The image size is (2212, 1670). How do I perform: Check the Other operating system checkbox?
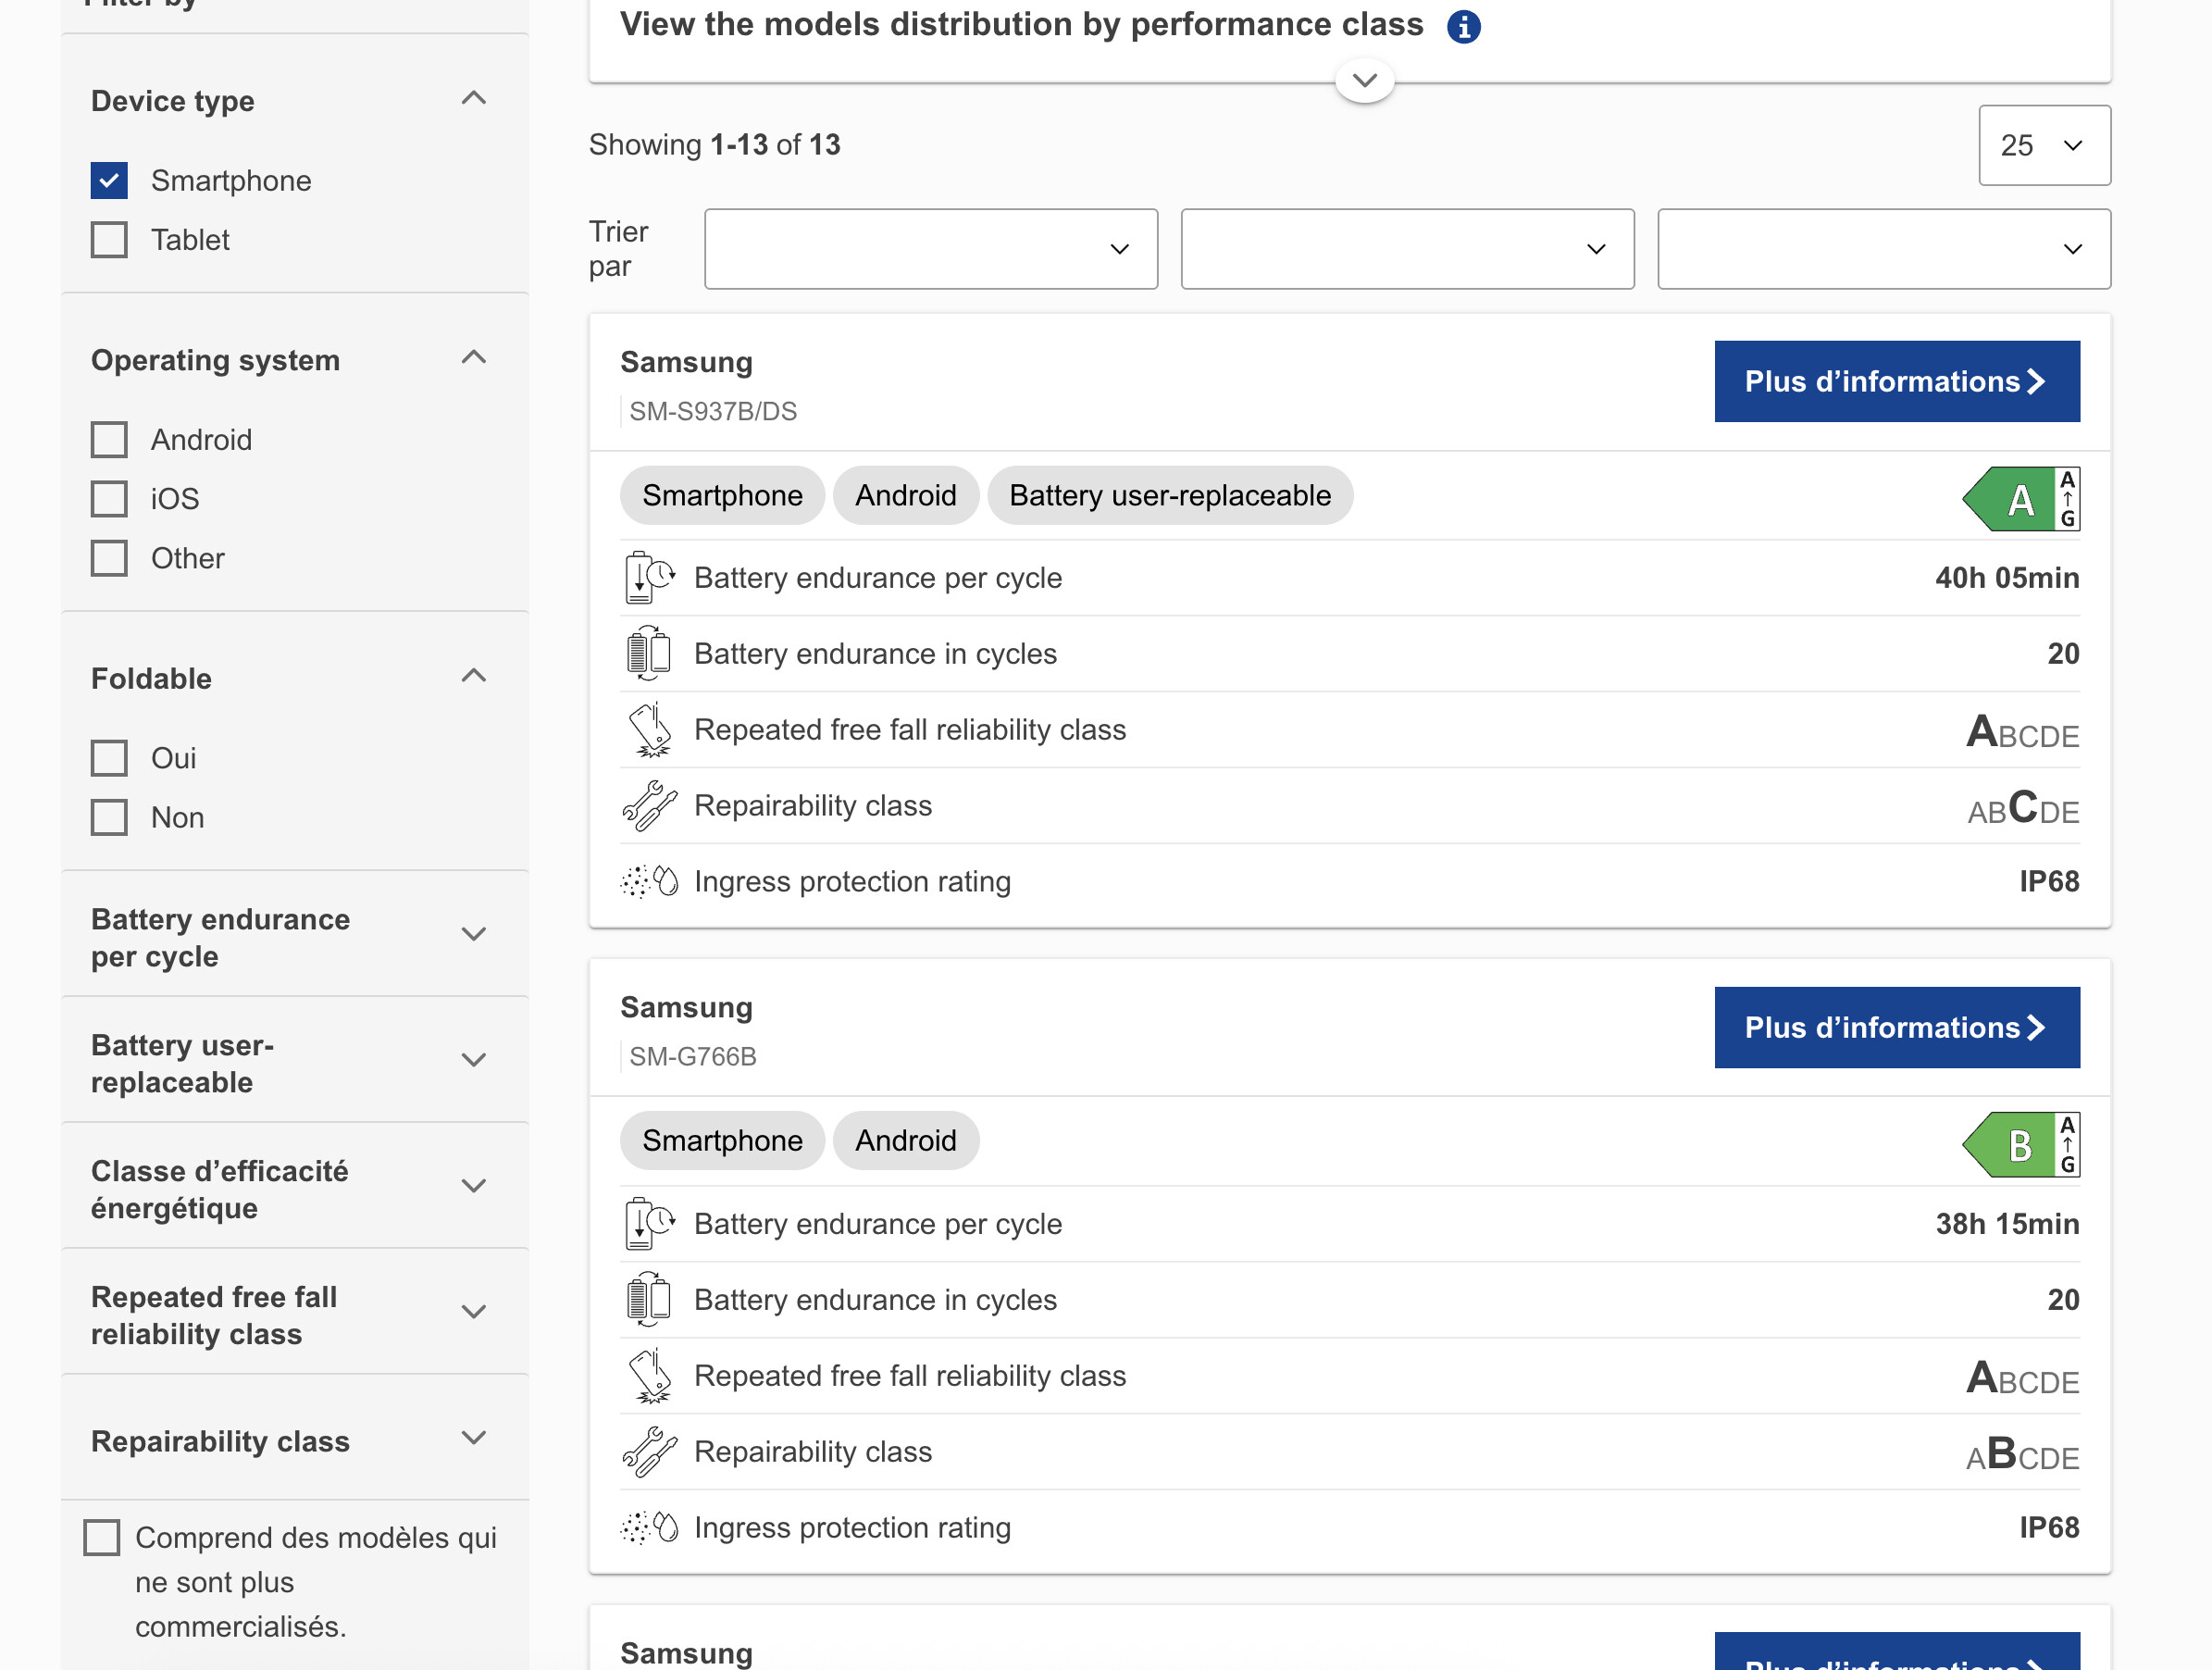pos(109,558)
